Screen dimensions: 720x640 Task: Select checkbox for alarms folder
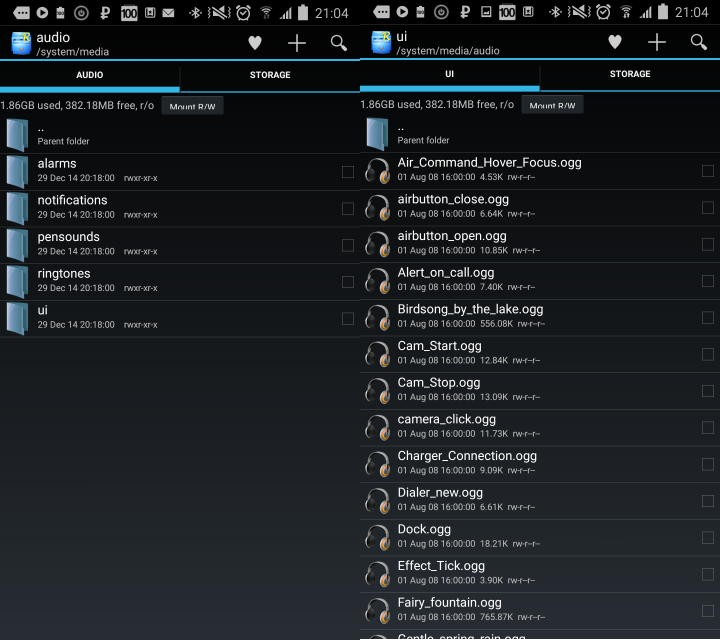click(x=348, y=172)
